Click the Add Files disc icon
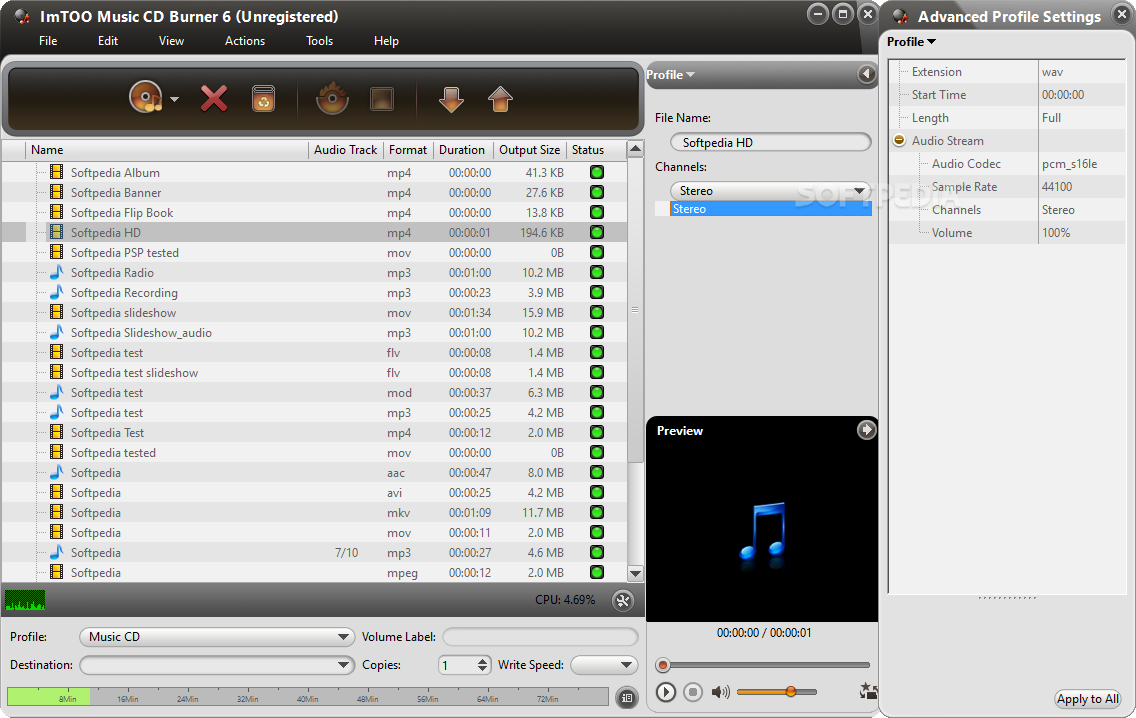Viewport: 1136px width, 718px height. point(146,98)
